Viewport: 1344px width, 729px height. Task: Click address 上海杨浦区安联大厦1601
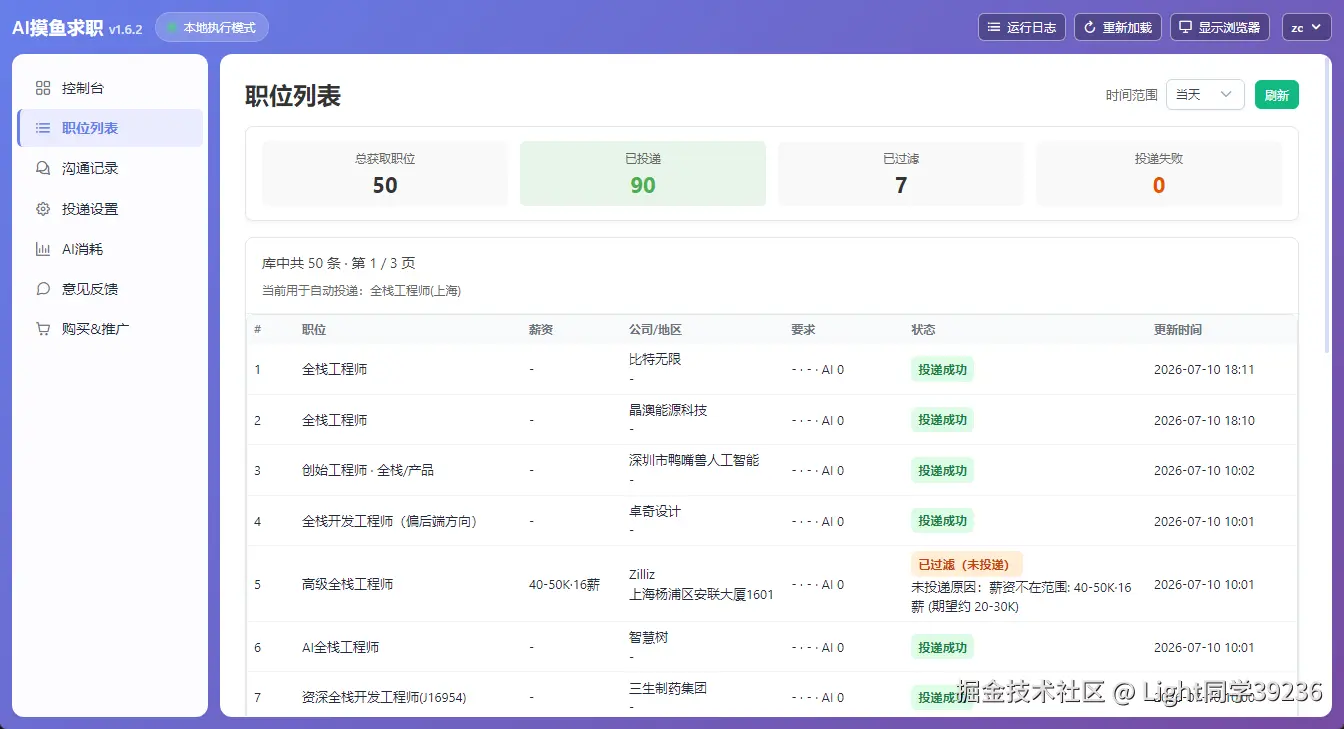tap(701, 594)
